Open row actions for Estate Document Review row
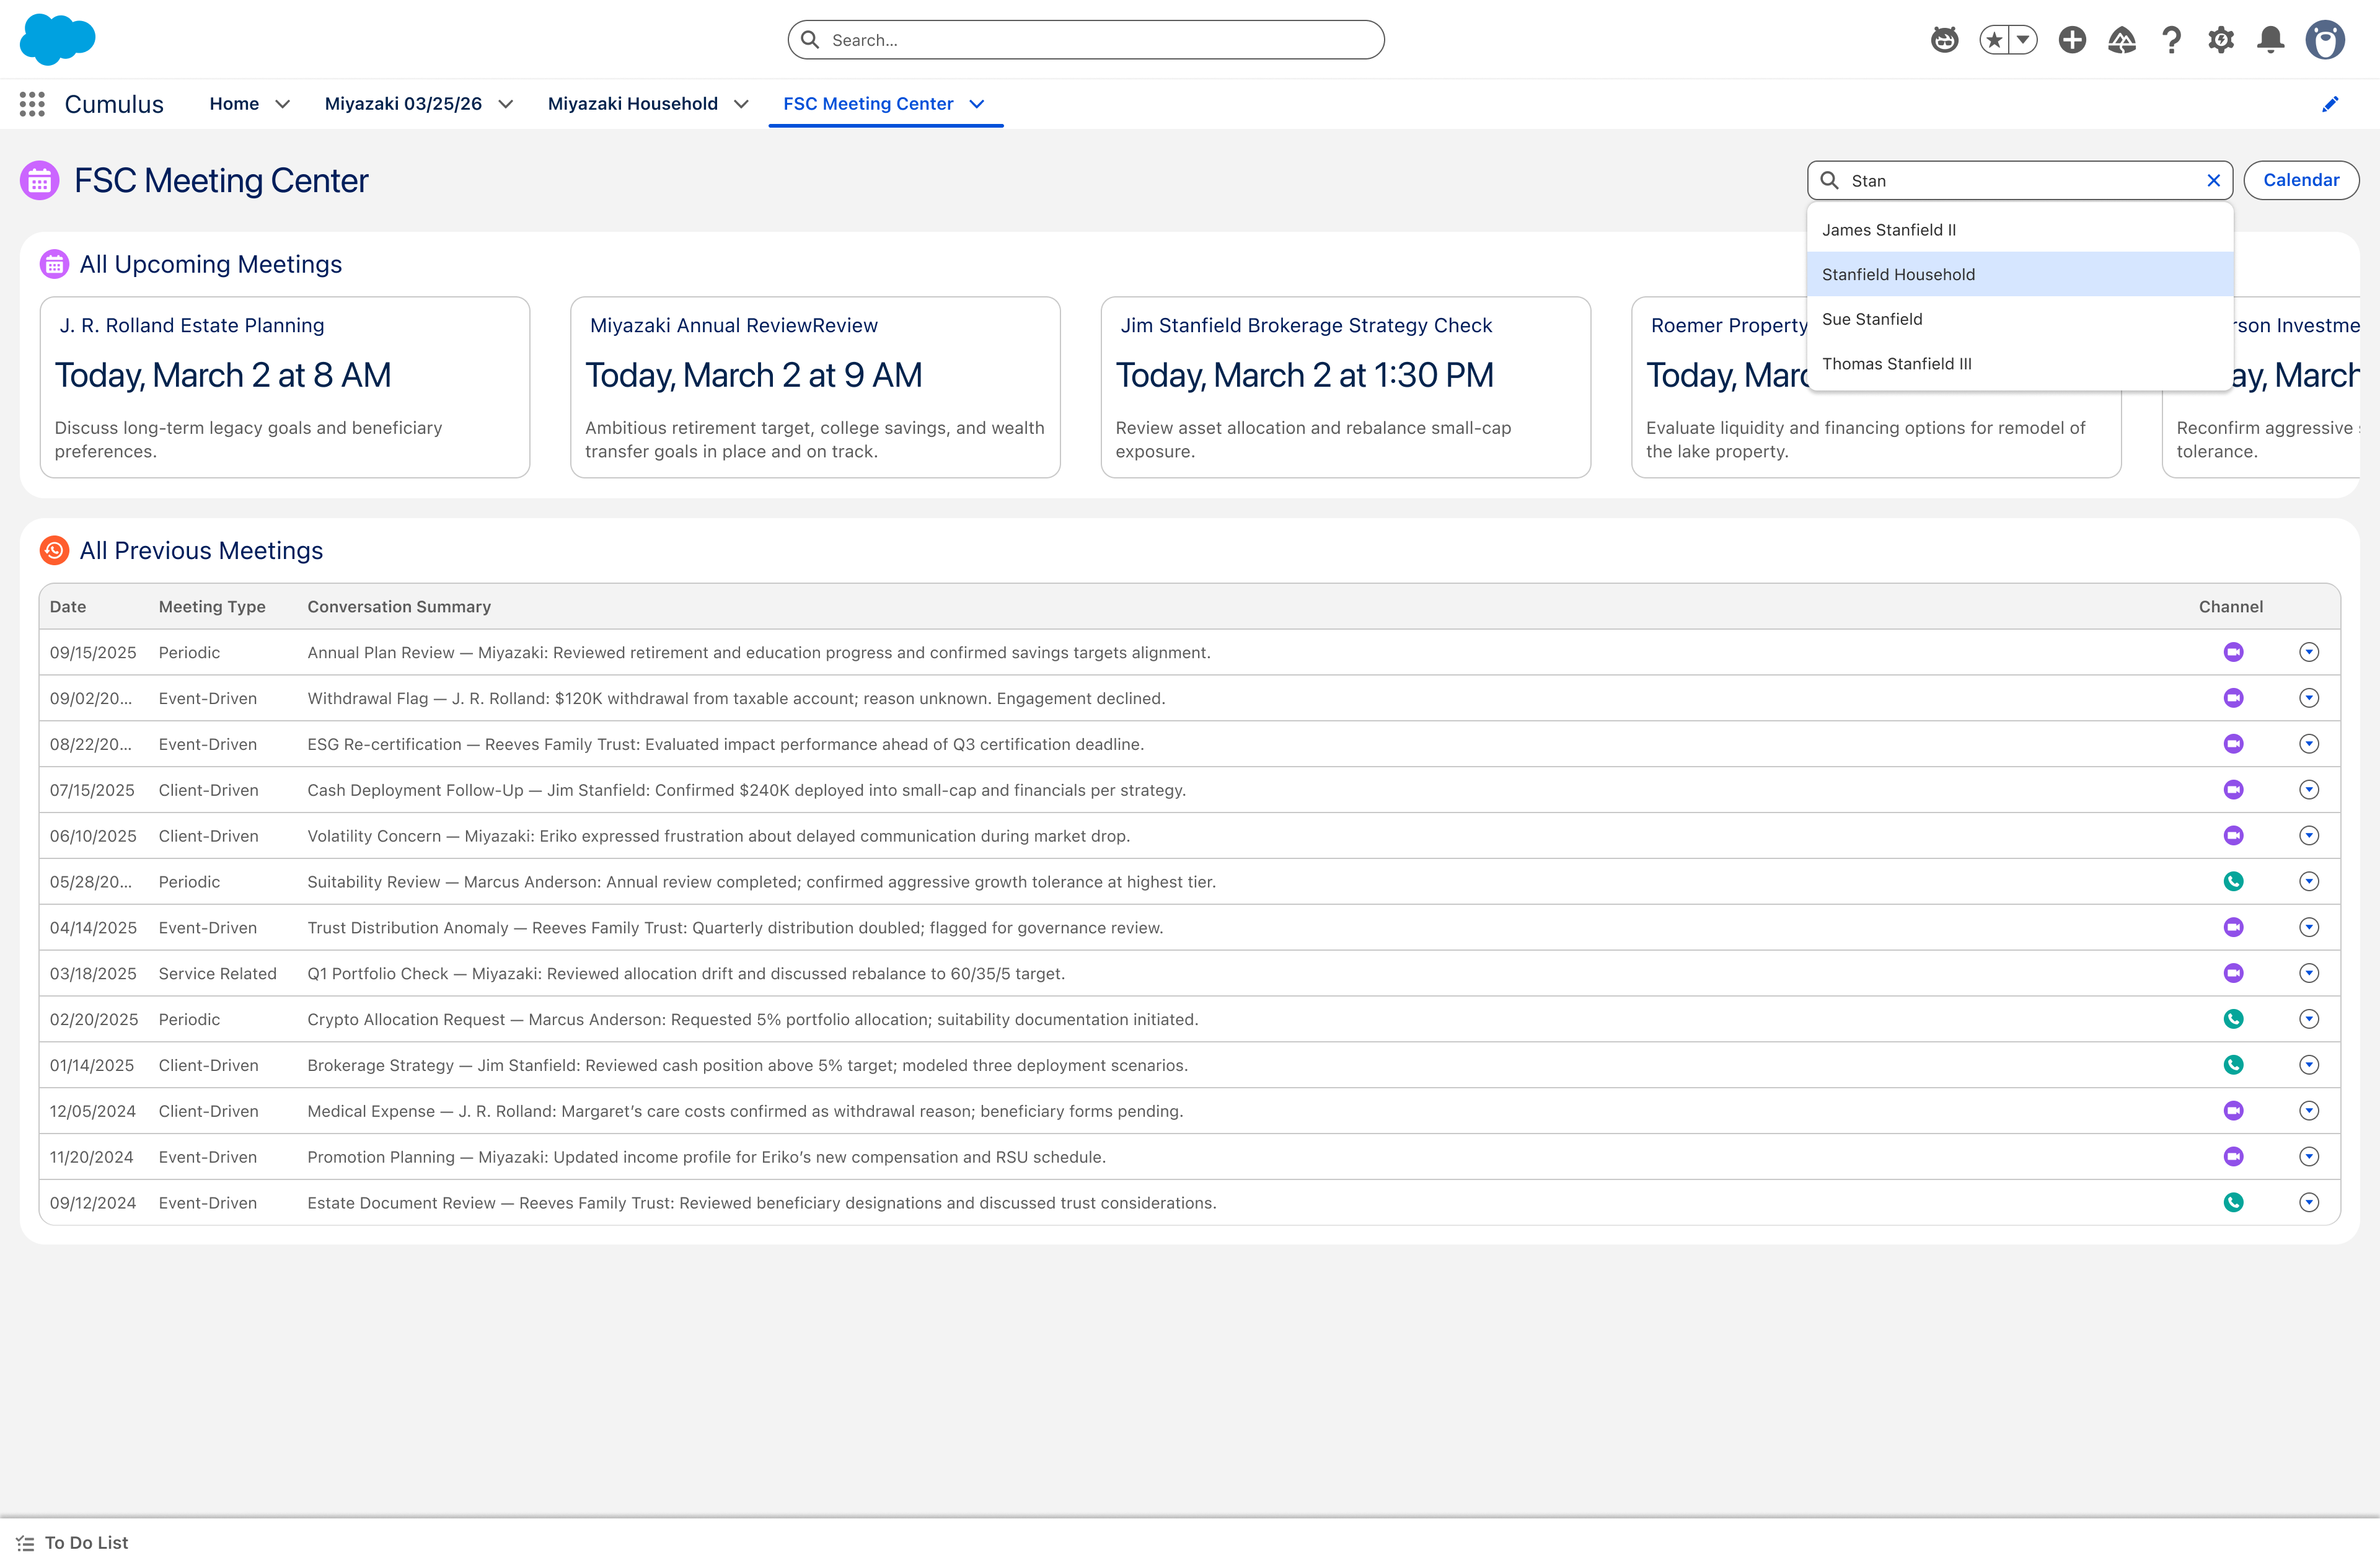 (x=2308, y=1202)
